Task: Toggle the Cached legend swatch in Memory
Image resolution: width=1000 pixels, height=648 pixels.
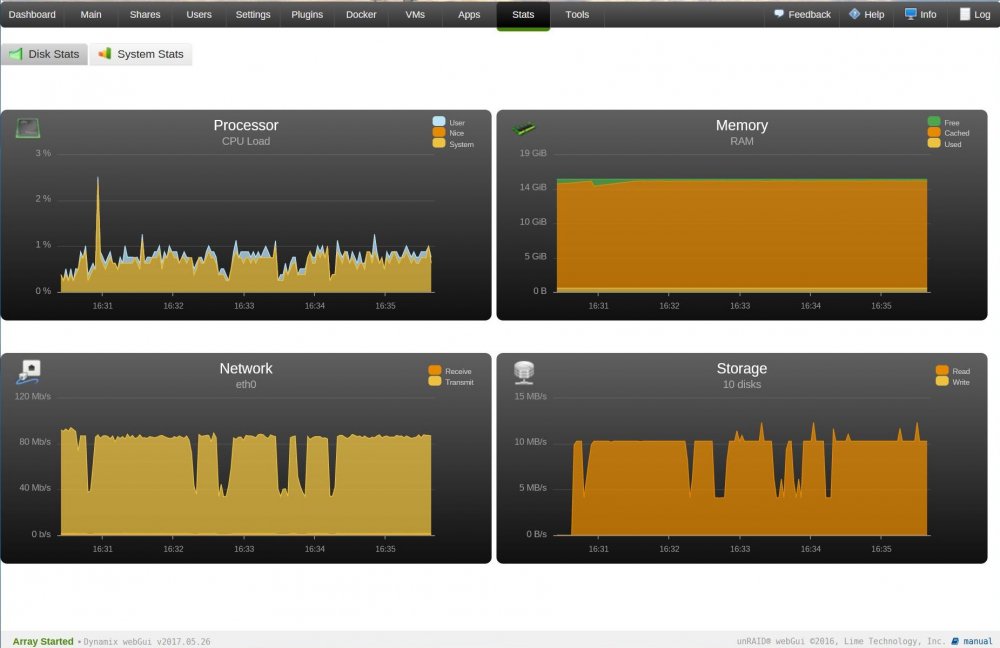Action: tap(934, 132)
